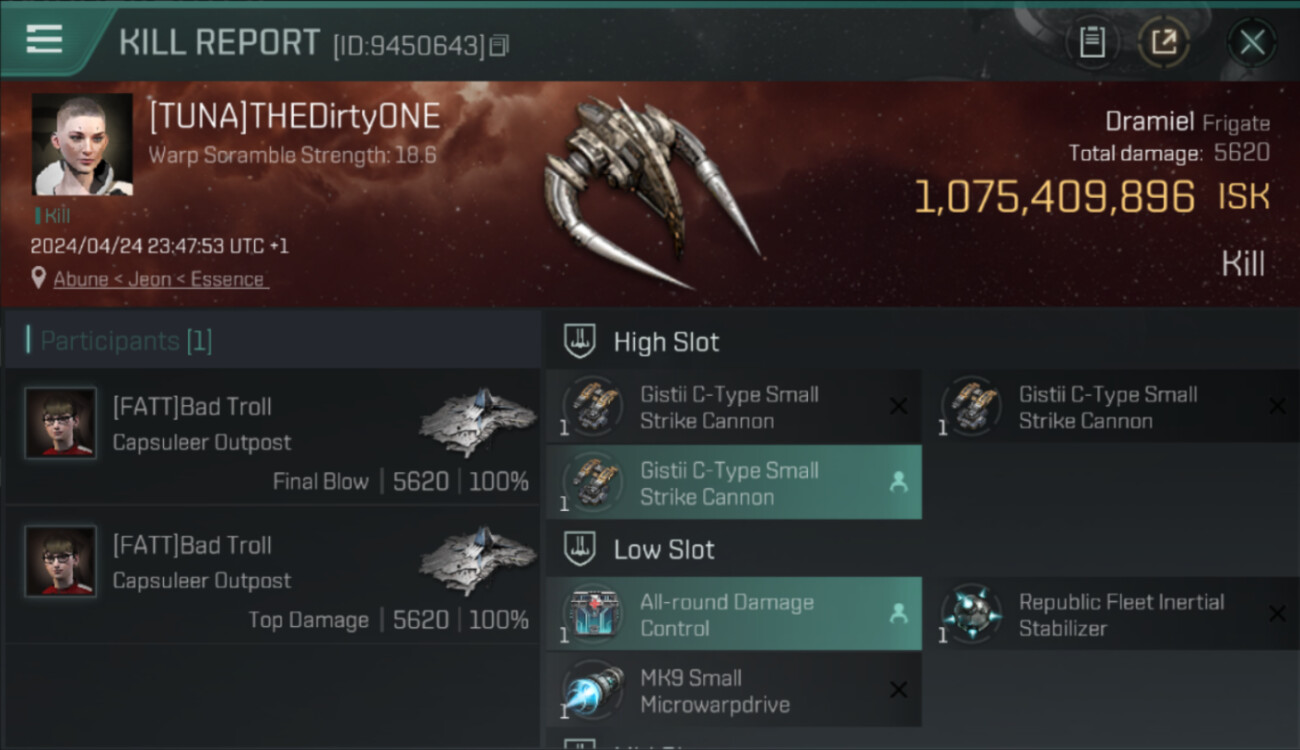Screen dimensions: 1300x750
Task: Select Top Damage participant Bad Troll portrait
Action: point(61,561)
